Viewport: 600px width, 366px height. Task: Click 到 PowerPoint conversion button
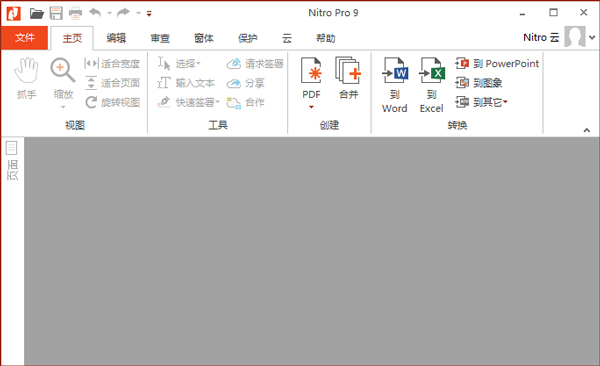point(497,64)
